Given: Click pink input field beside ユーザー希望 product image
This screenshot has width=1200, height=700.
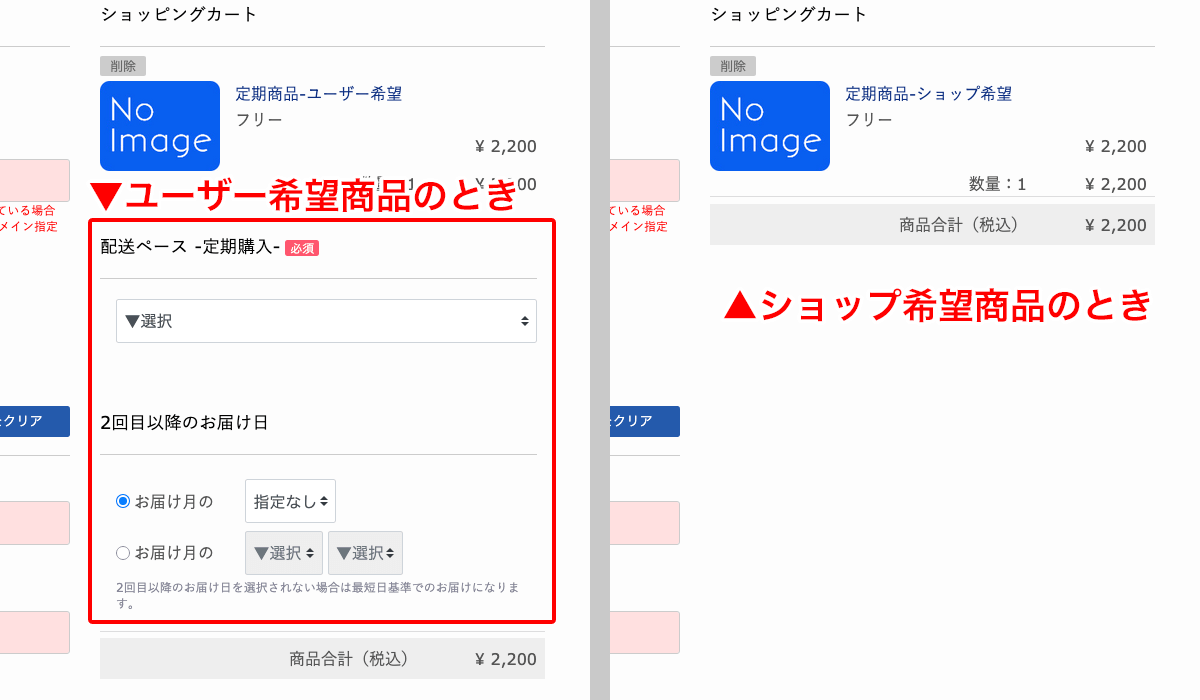Looking at the screenshot, I should 34,180.
